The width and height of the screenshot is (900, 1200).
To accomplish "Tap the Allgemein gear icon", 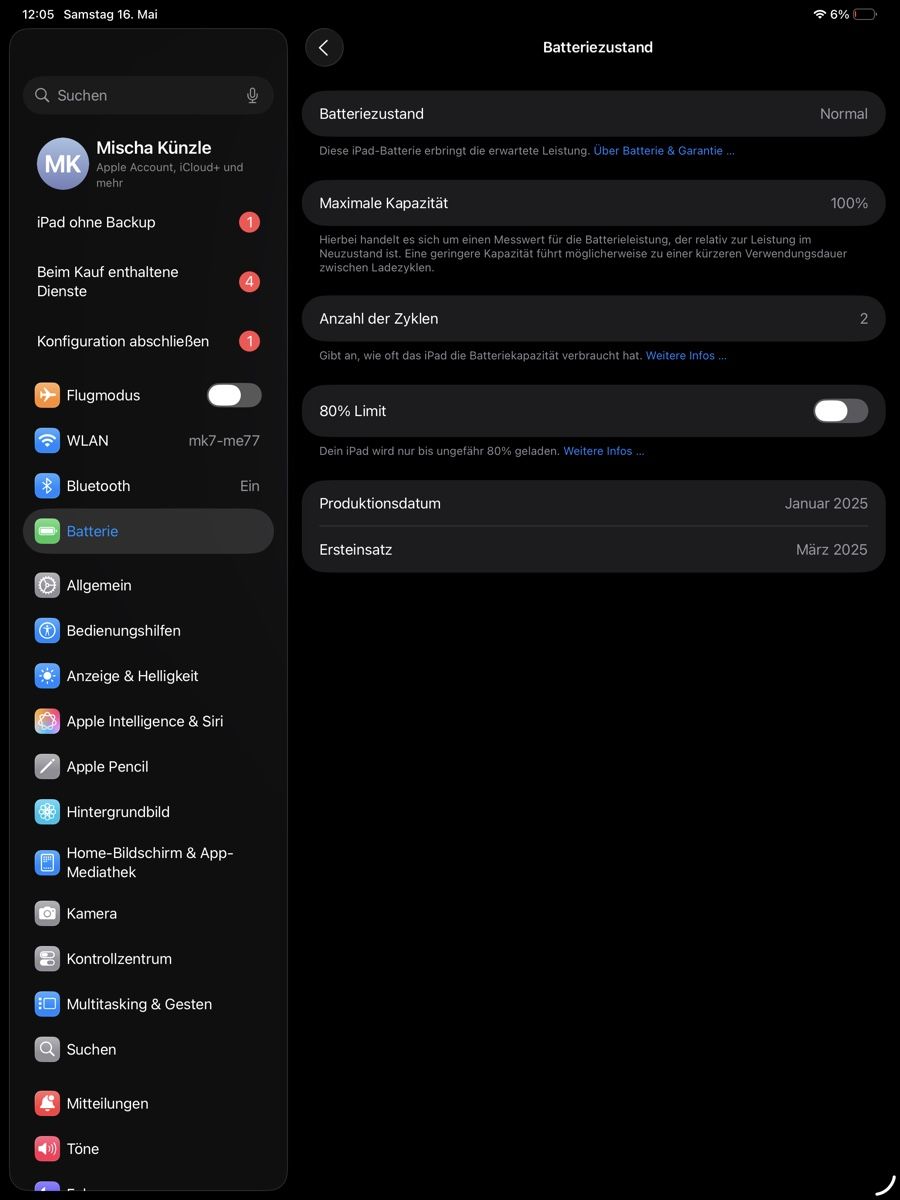I will (x=47, y=585).
